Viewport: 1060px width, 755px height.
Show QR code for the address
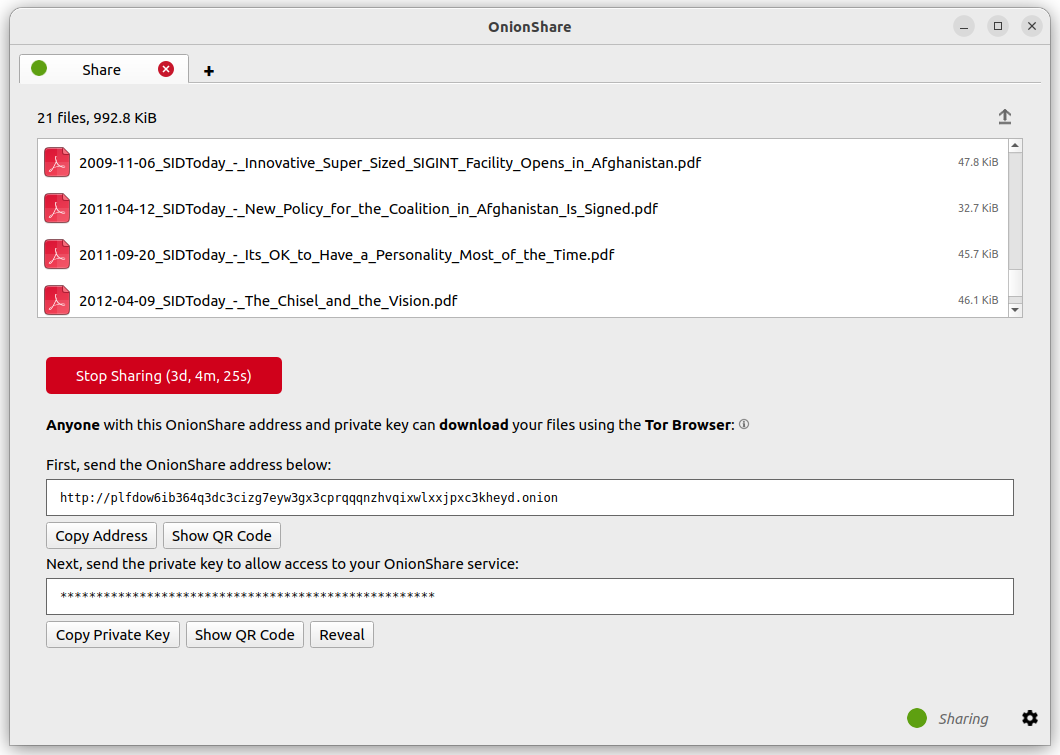(x=222, y=535)
